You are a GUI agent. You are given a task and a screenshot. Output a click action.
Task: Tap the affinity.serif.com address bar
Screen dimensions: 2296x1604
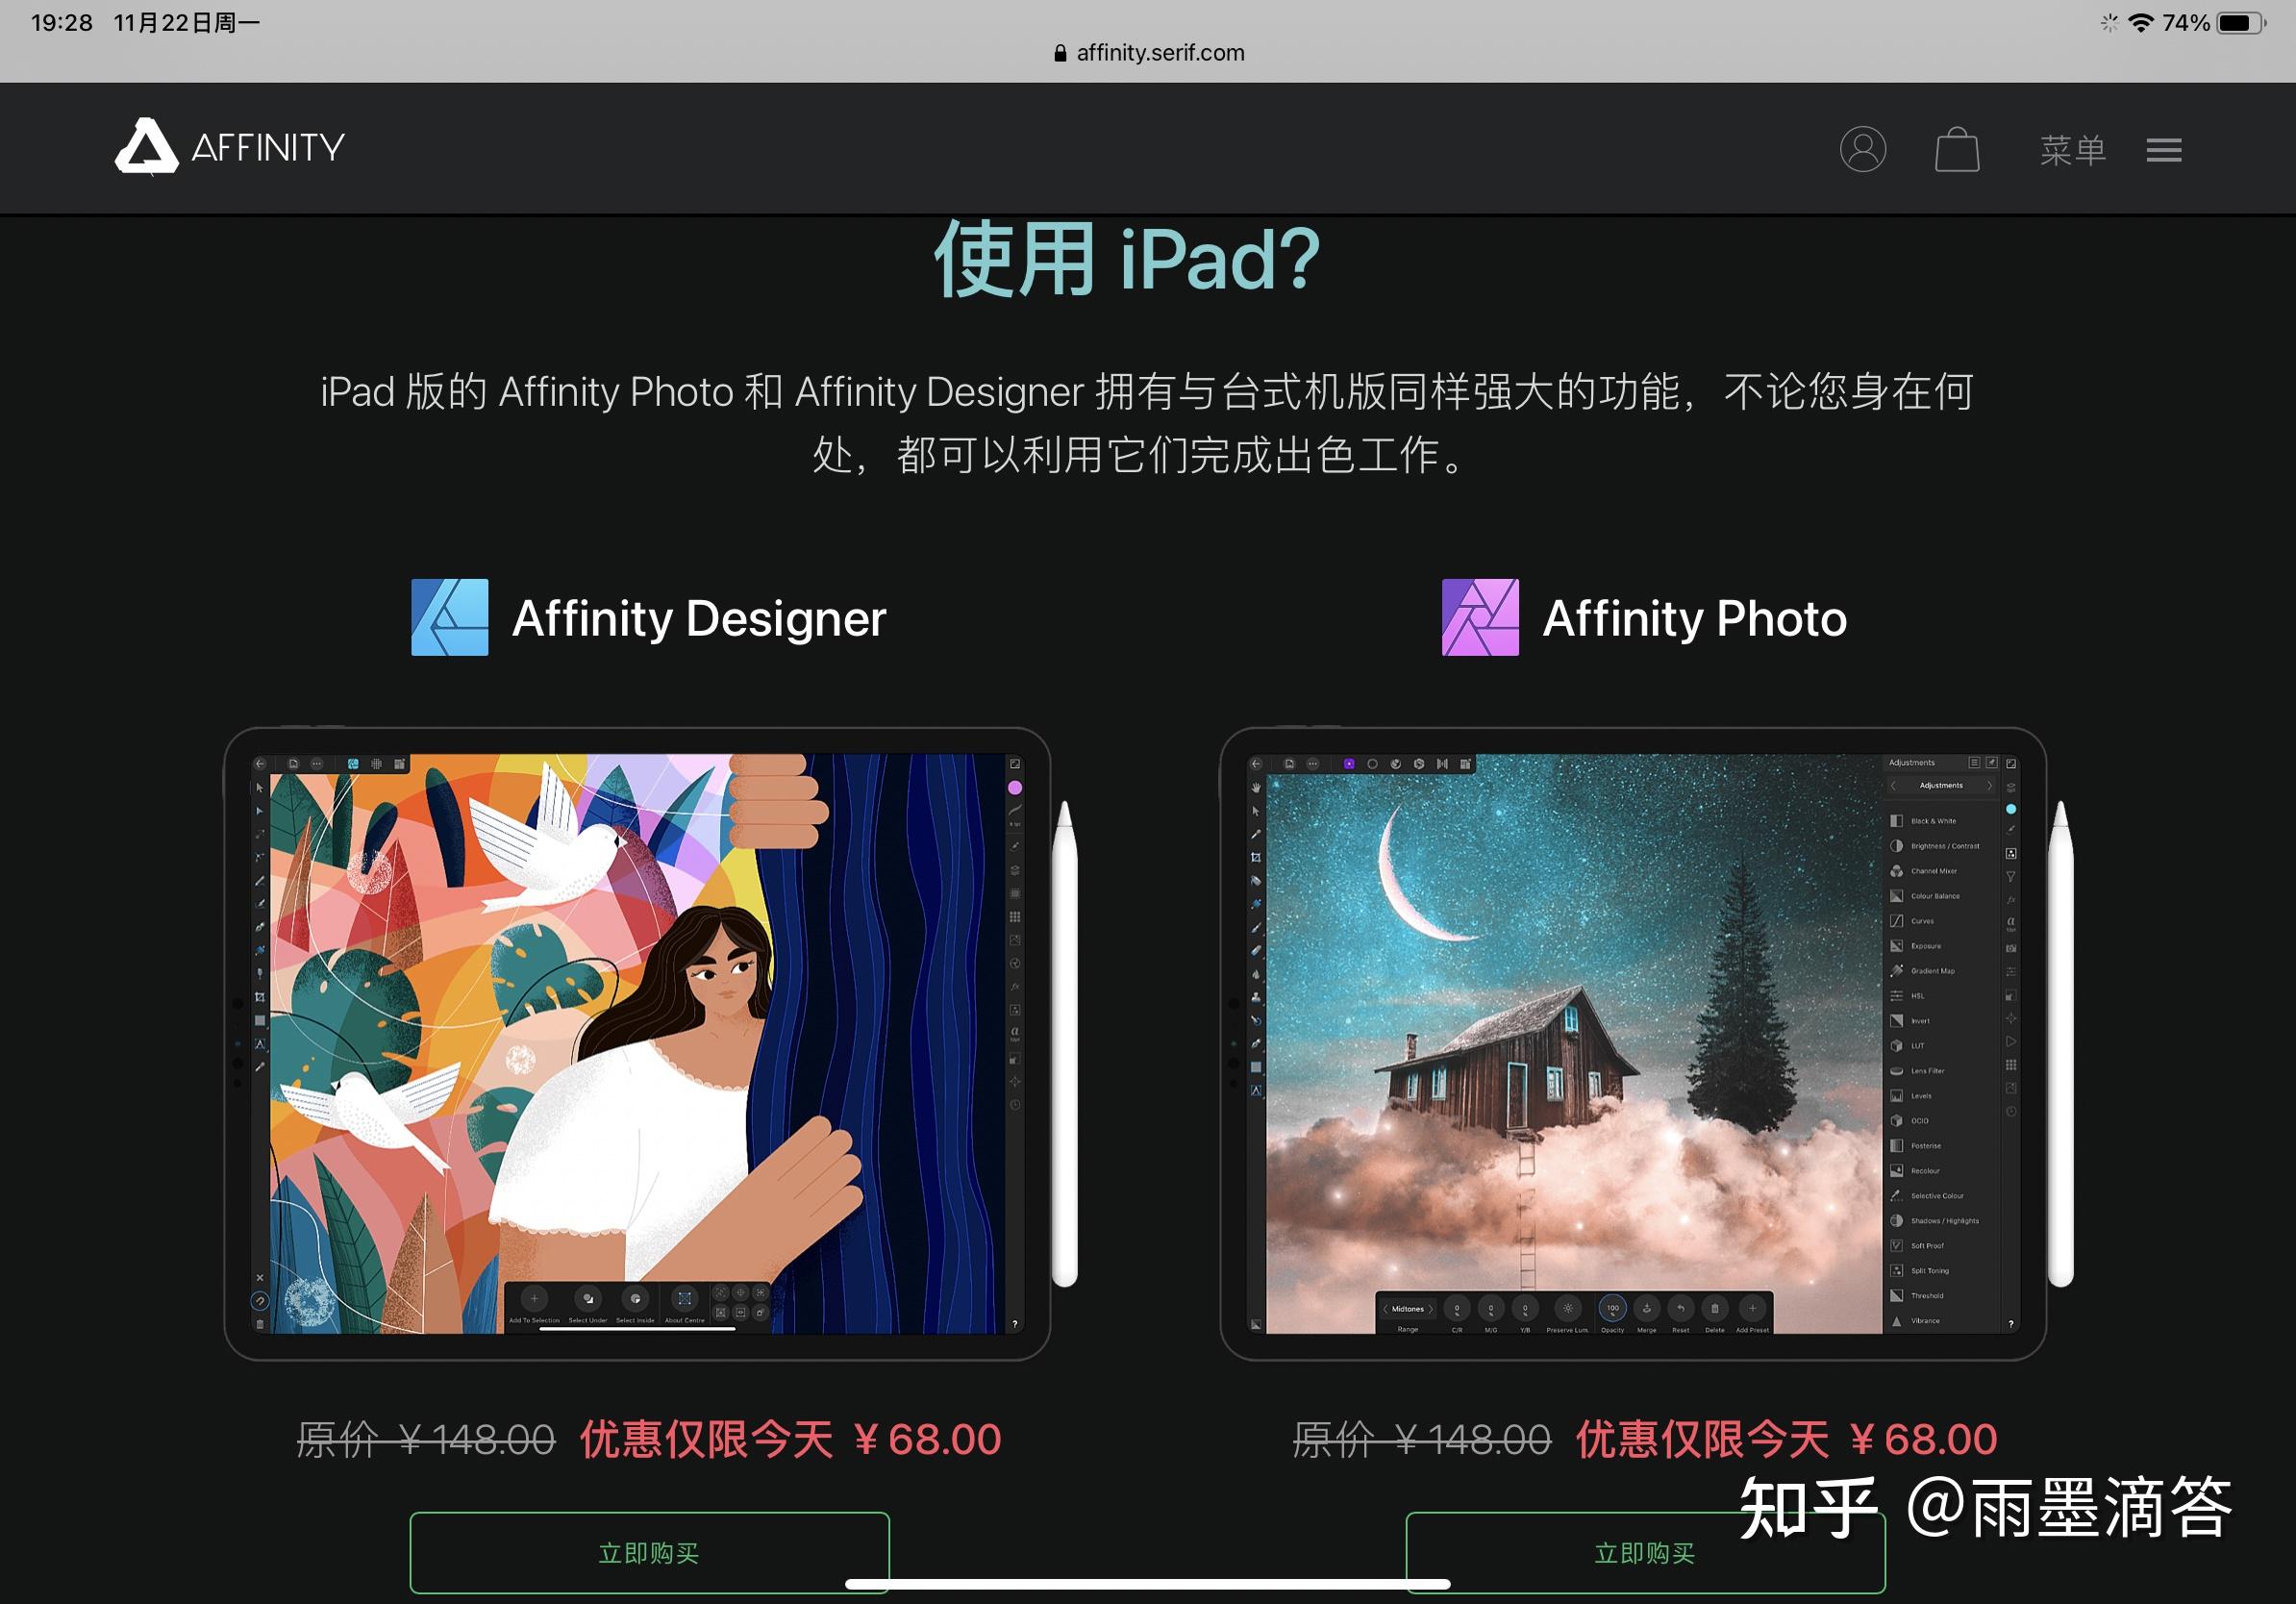[x=1148, y=53]
